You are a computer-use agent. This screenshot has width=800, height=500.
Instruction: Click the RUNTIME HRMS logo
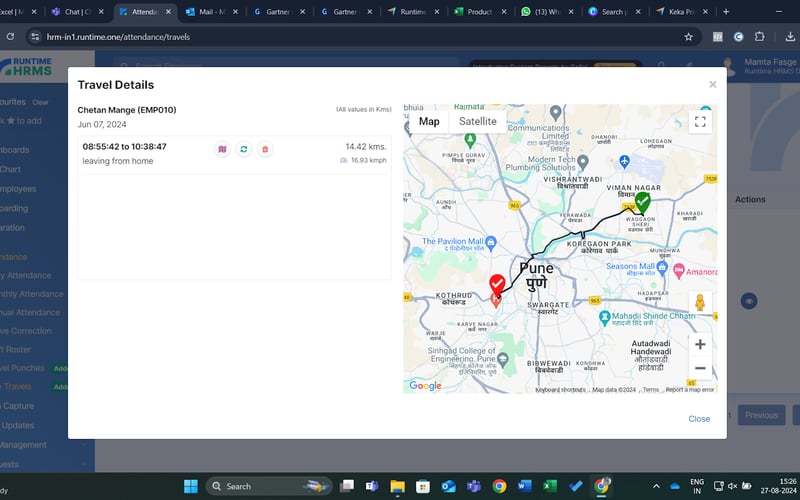click(x=27, y=67)
